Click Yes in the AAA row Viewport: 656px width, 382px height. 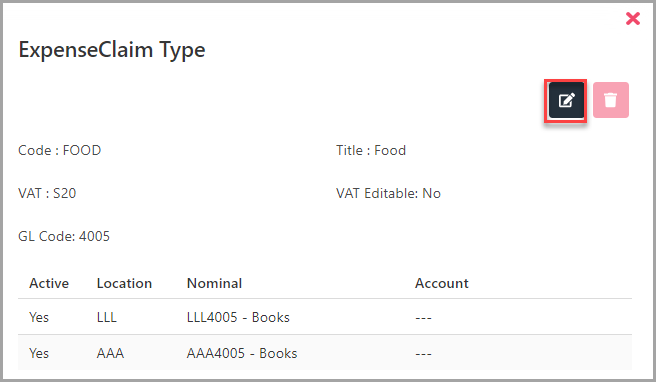pos(39,353)
